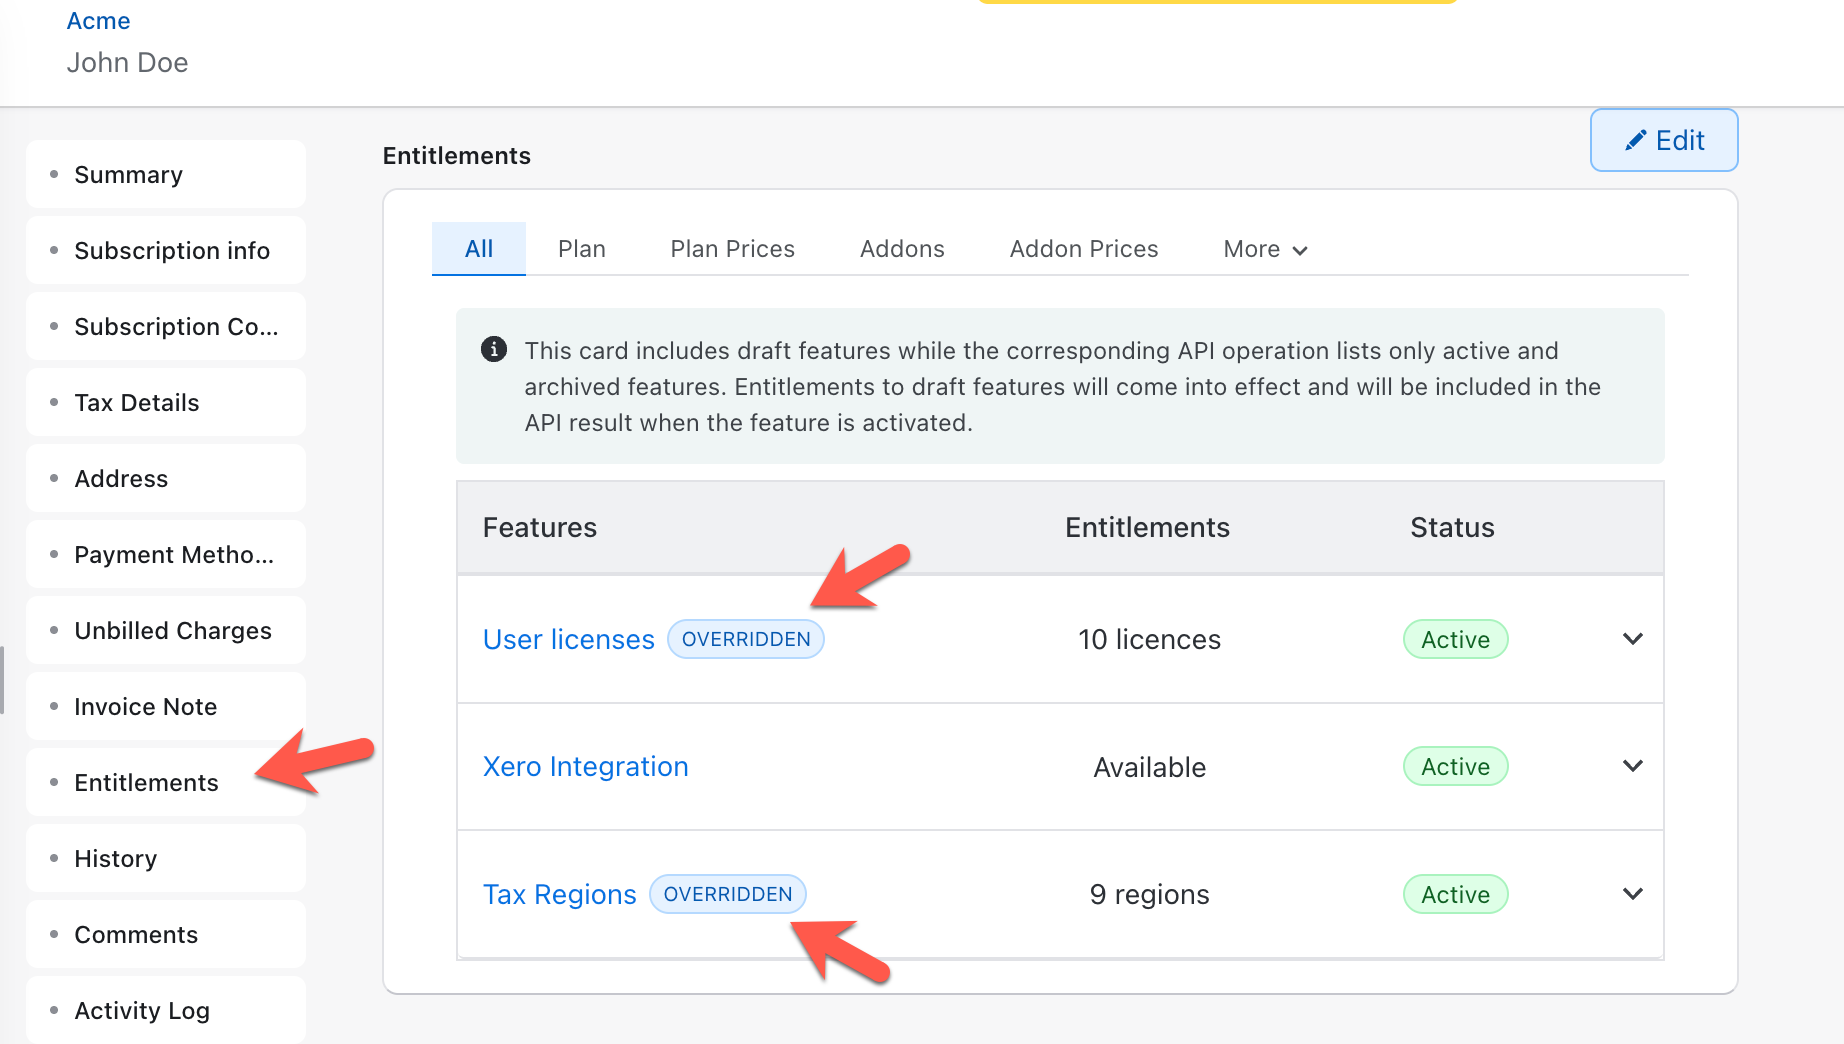Open the User licenses feature link
Screen dimensions: 1844x1044
coord(568,639)
